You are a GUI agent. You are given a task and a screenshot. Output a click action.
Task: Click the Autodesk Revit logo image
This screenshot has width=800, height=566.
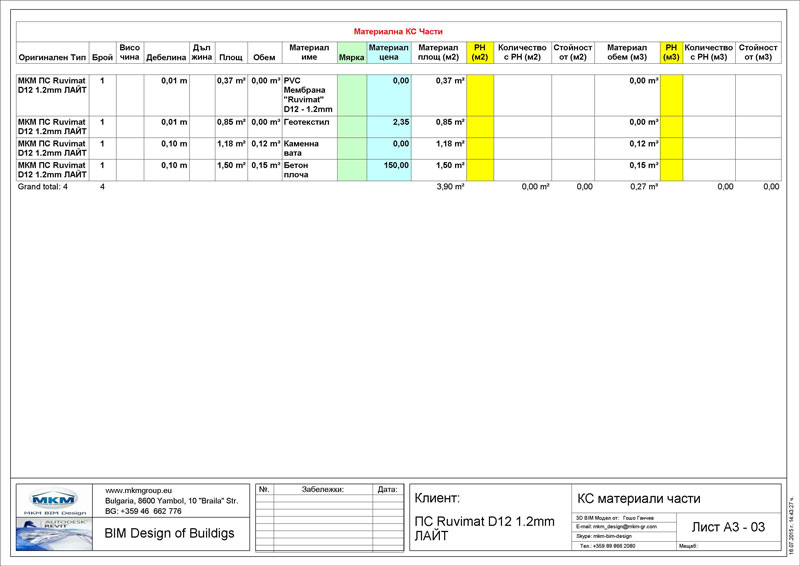(x=54, y=534)
